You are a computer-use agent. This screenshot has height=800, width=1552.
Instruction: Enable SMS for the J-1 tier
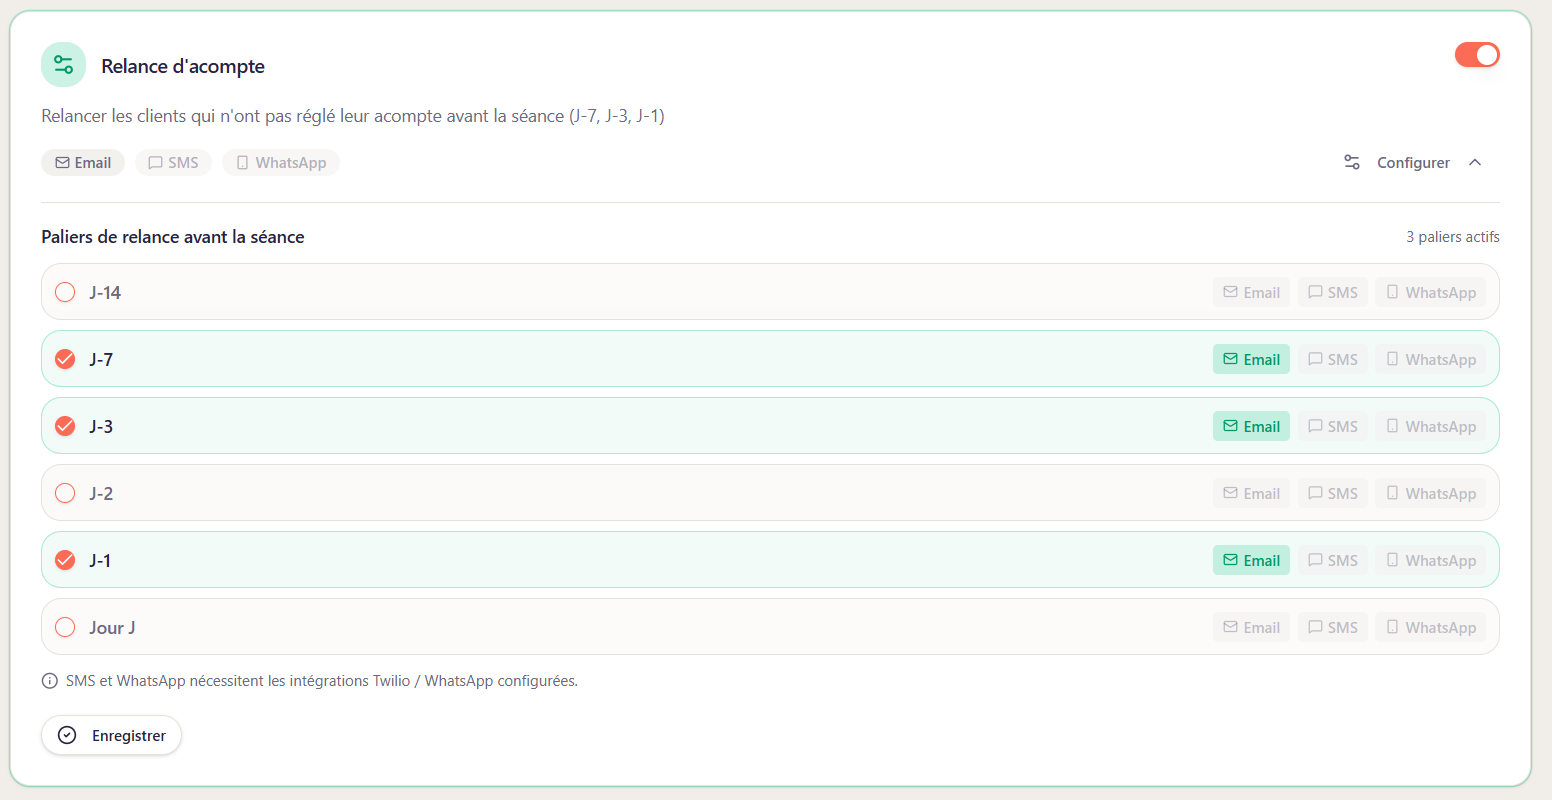click(1332, 560)
